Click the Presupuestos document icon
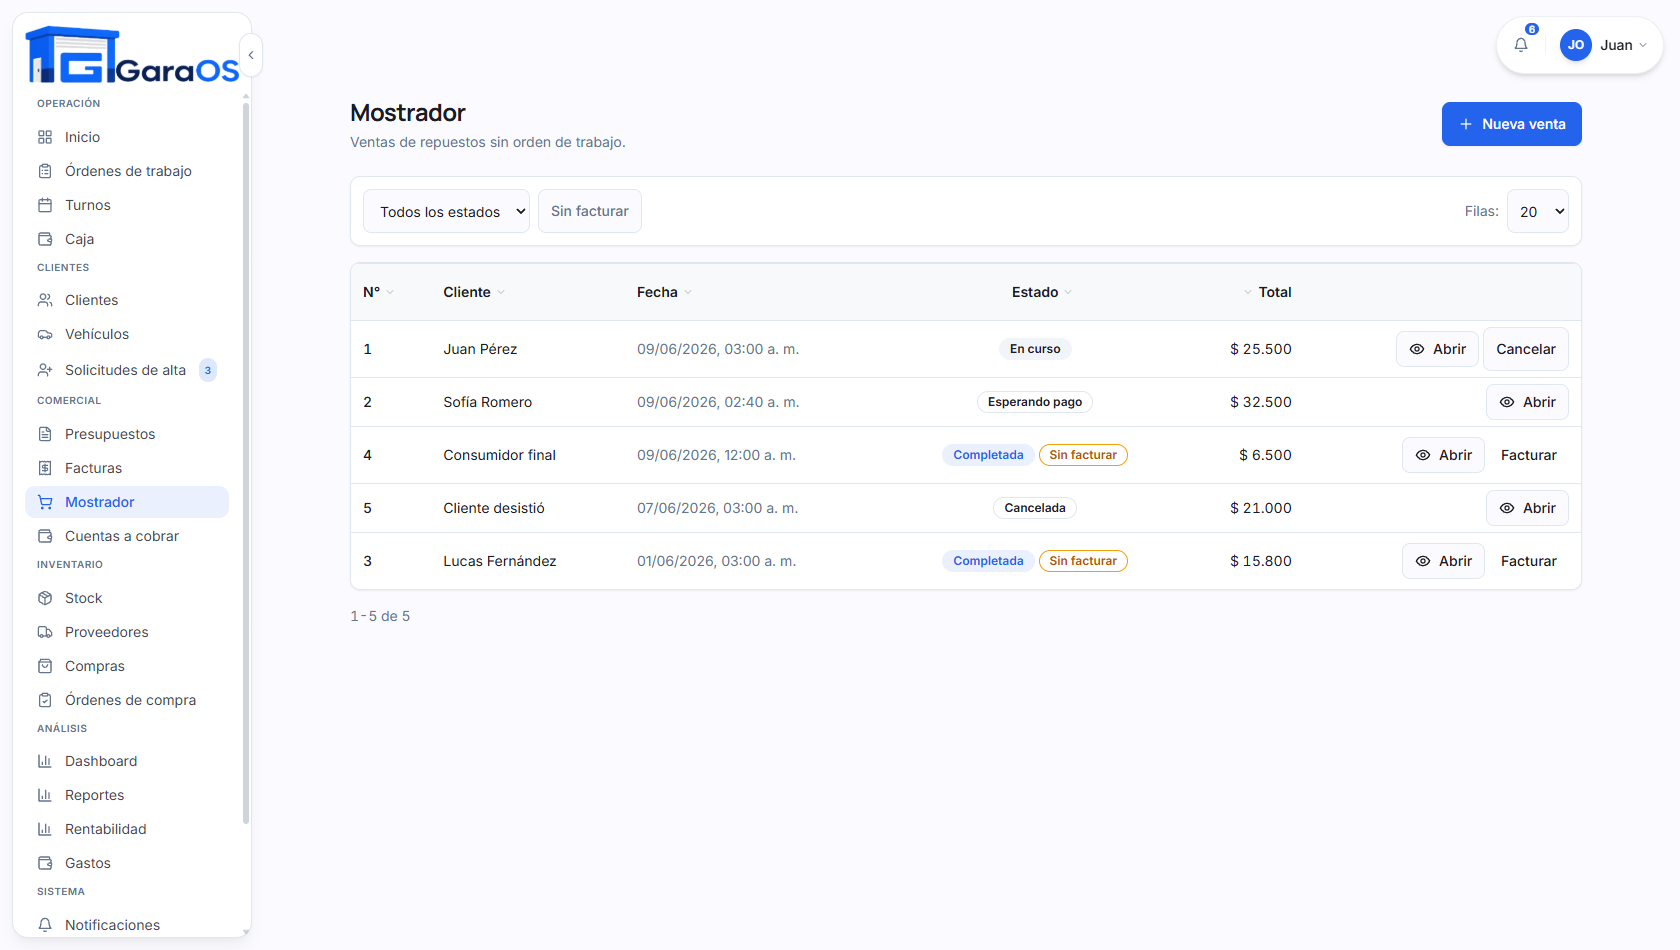Viewport: 1680px width, 950px height. [45, 434]
